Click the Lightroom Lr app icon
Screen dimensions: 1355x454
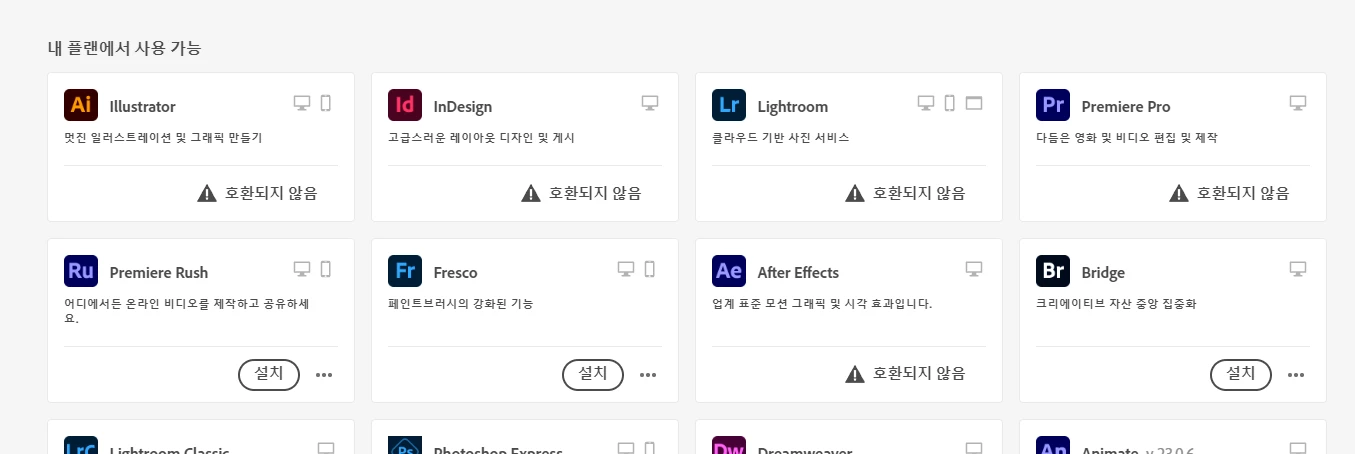tap(728, 105)
